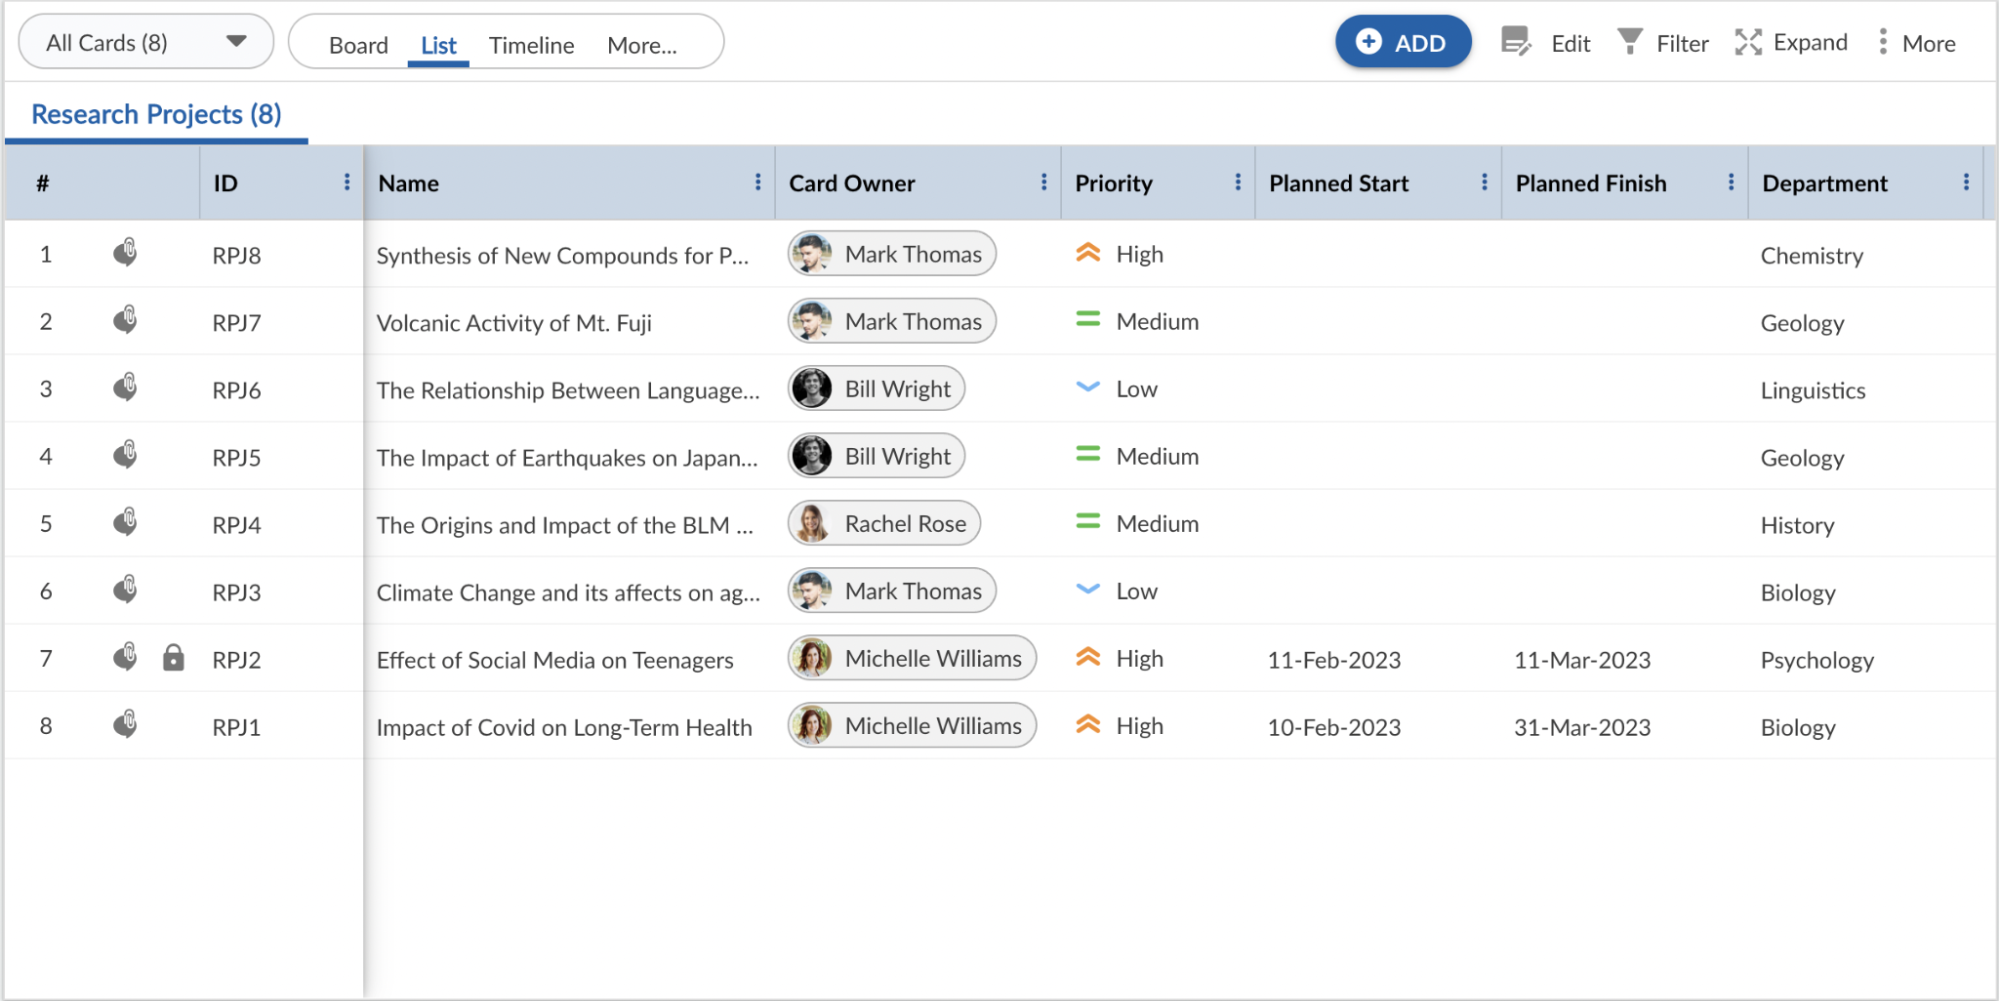Open the More options icon at top right
The height and width of the screenshot is (1002, 1999).
point(1884,42)
